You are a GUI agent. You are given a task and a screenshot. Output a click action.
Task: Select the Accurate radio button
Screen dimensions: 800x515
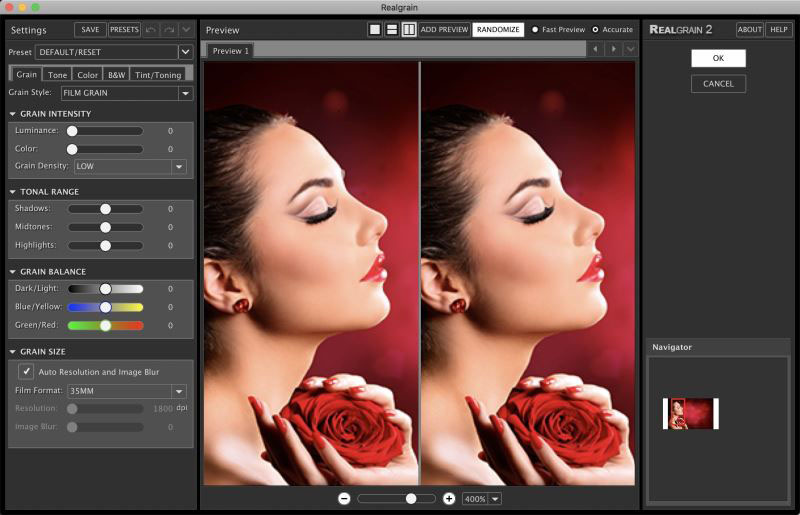click(x=595, y=30)
